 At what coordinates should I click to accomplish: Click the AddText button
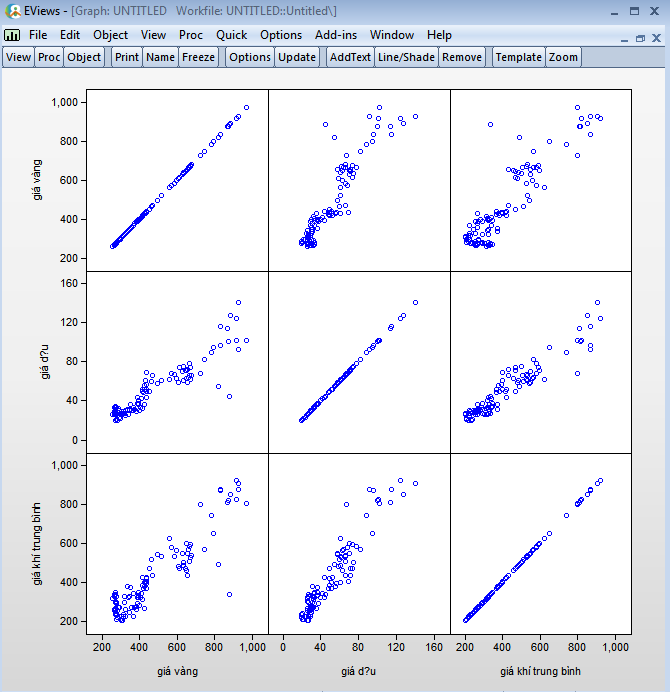point(349,57)
